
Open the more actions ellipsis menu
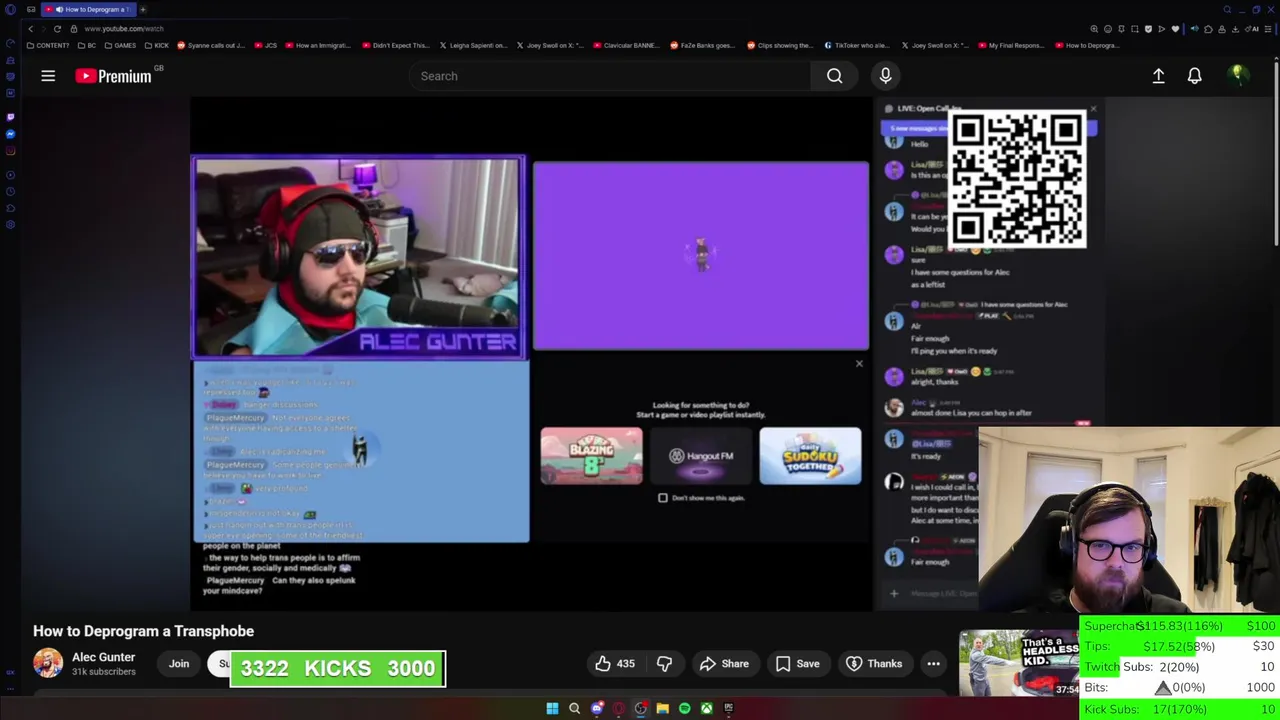[933, 664]
